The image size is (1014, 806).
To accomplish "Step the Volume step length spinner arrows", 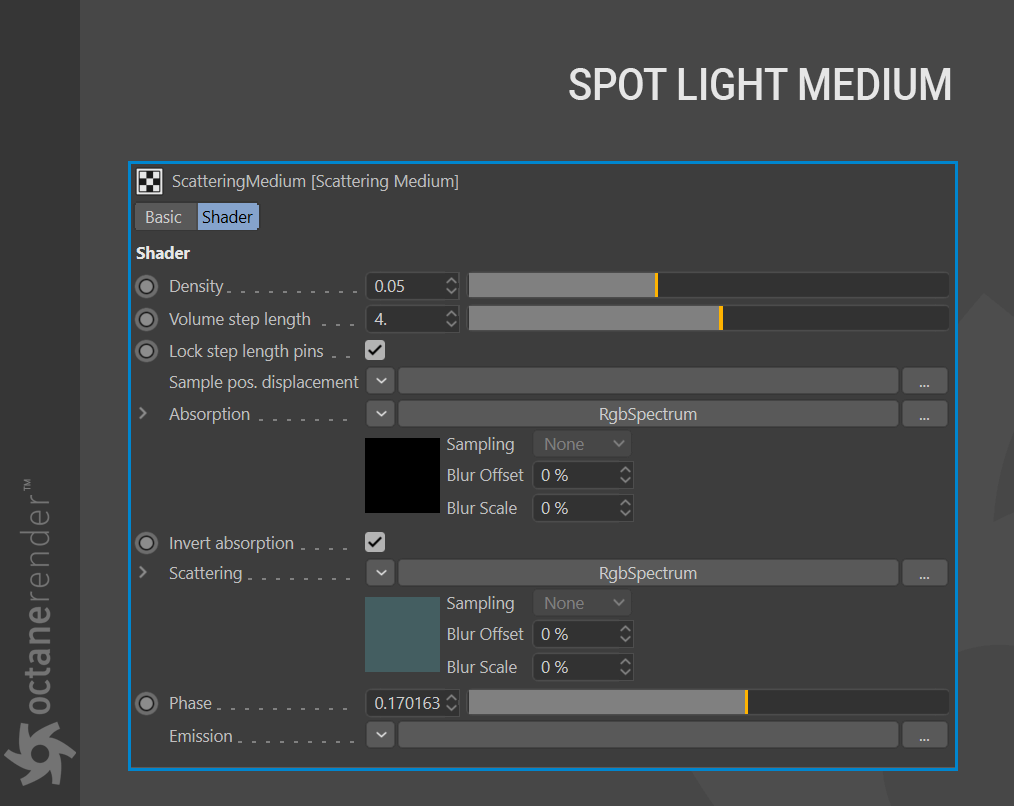I will pos(451,319).
